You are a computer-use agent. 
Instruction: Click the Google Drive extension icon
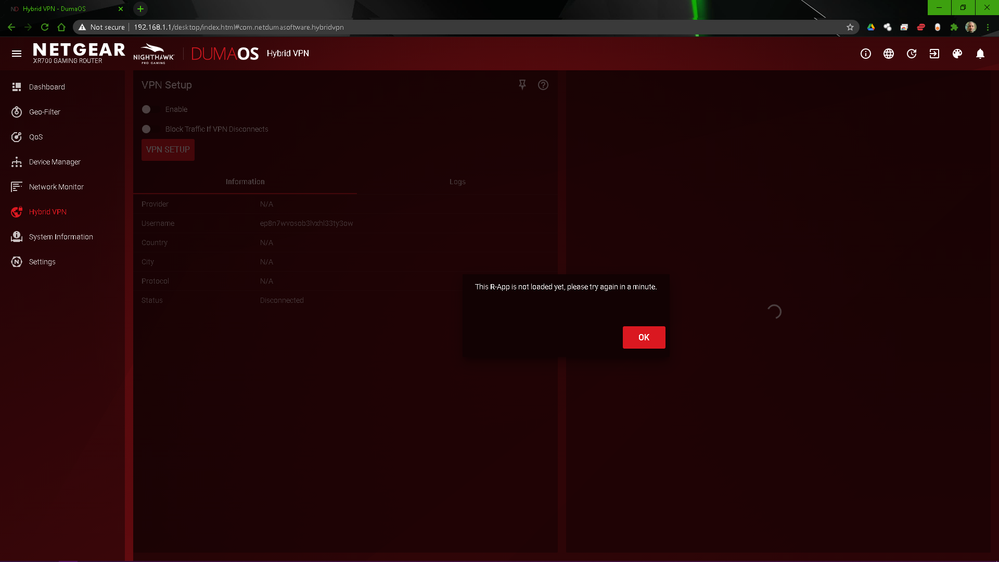[x=871, y=27]
